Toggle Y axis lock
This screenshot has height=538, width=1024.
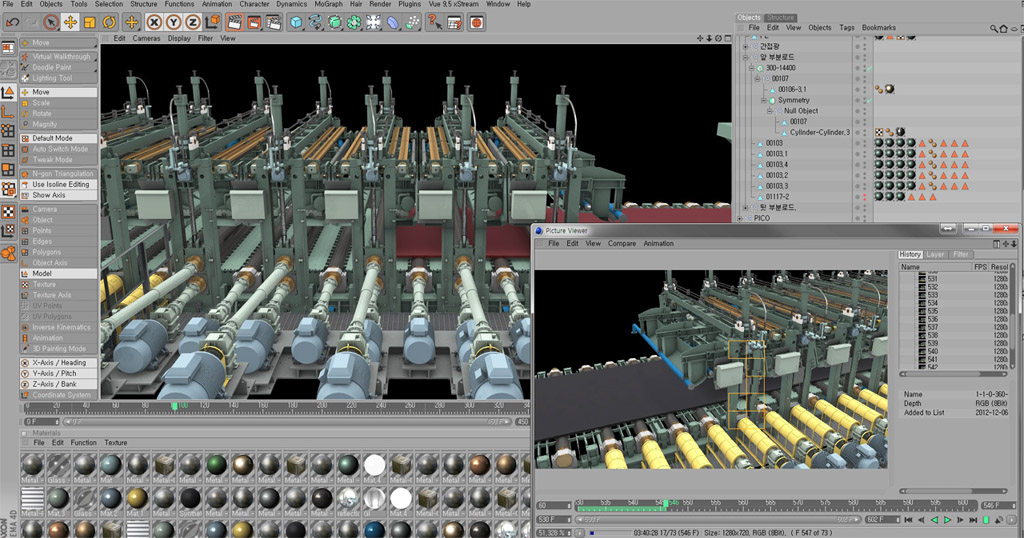pos(173,22)
